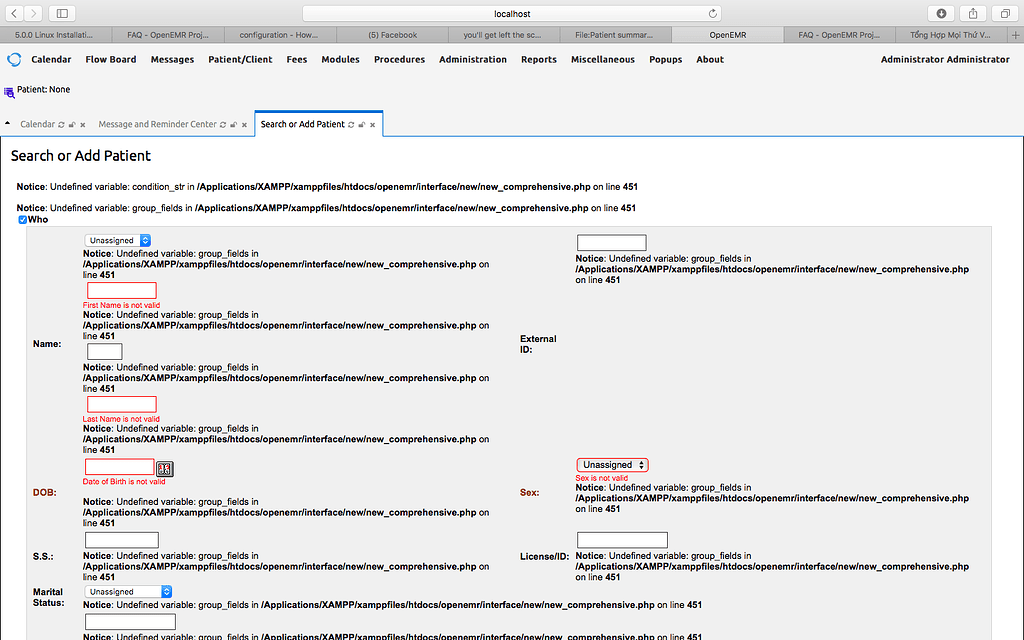Click inside the External ID input field
Screen dimensions: 1024x640
[611, 242]
